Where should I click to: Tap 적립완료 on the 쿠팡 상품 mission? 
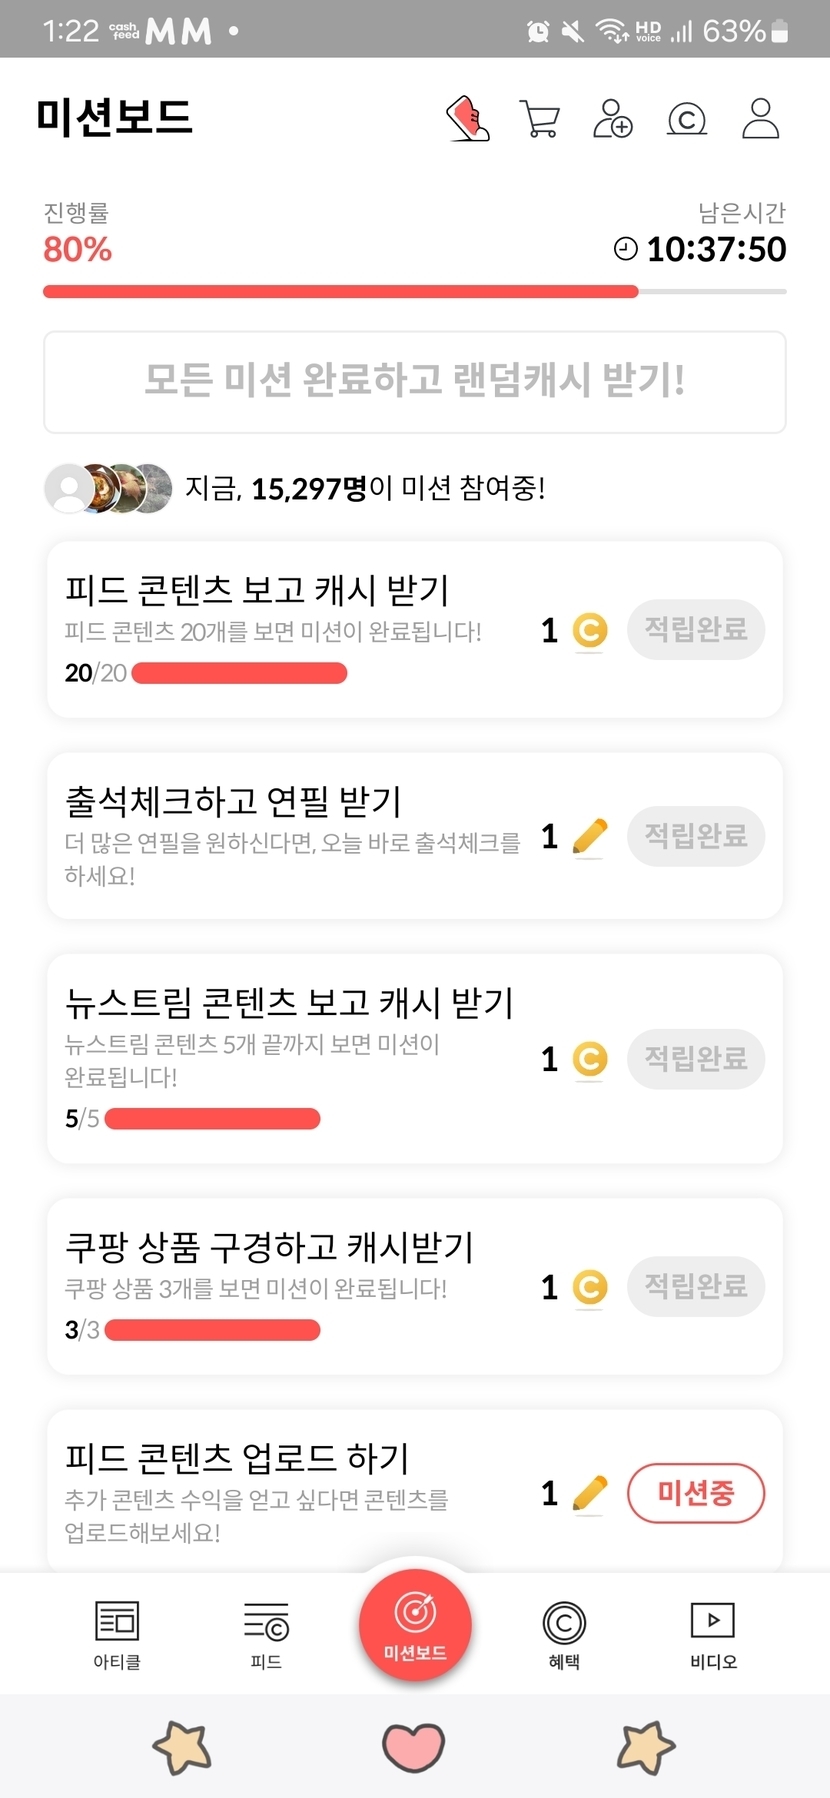coord(695,1286)
